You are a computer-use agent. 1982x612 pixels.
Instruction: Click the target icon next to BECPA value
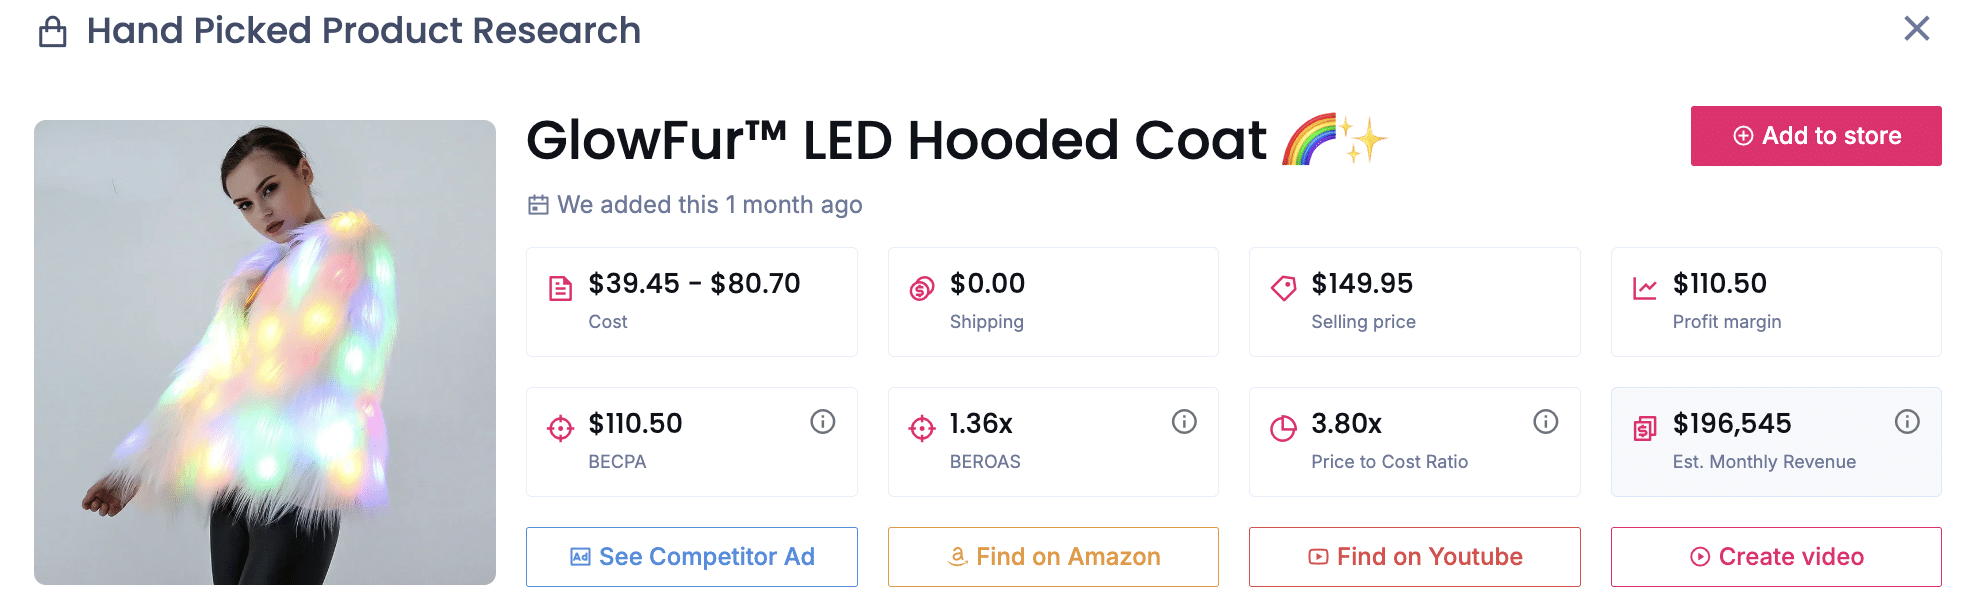(x=562, y=424)
